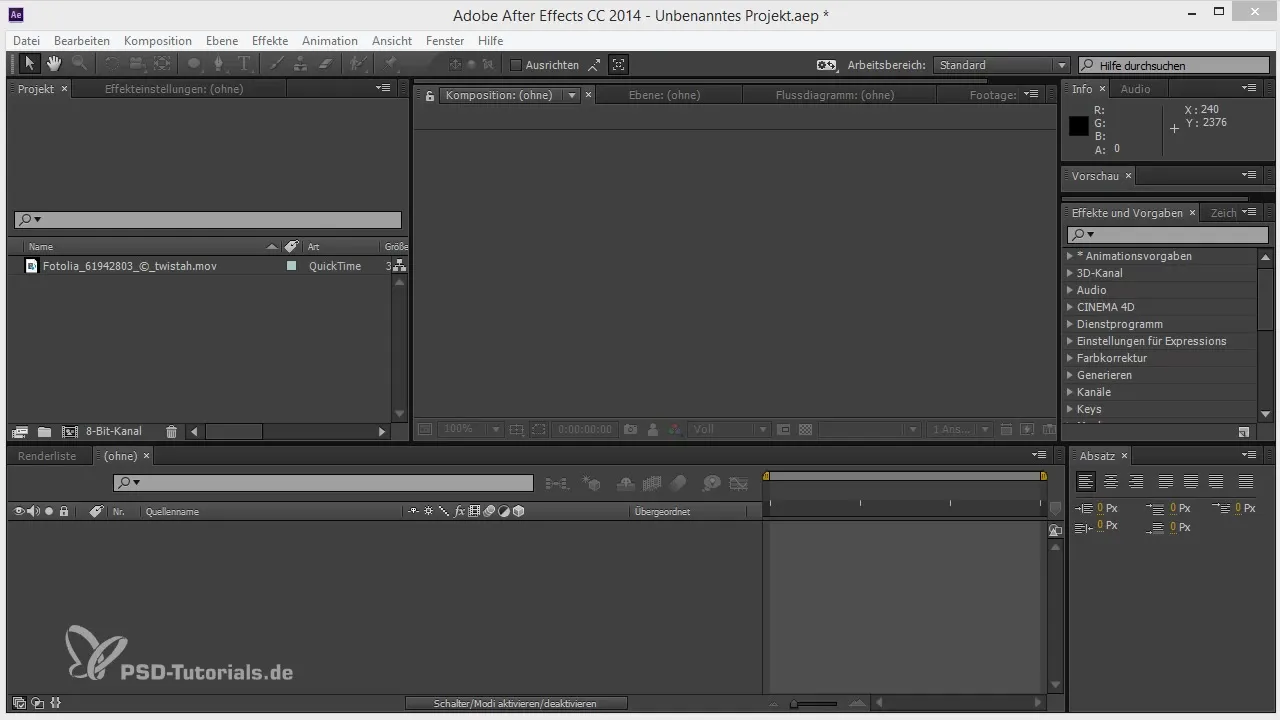The image size is (1280, 720).
Task: Switch to the Renderliste tab
Action: tap(47, 456)
